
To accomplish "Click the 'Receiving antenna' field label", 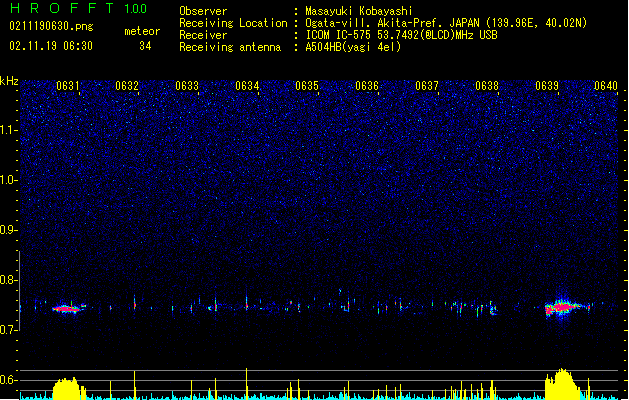I will point(230,47).
